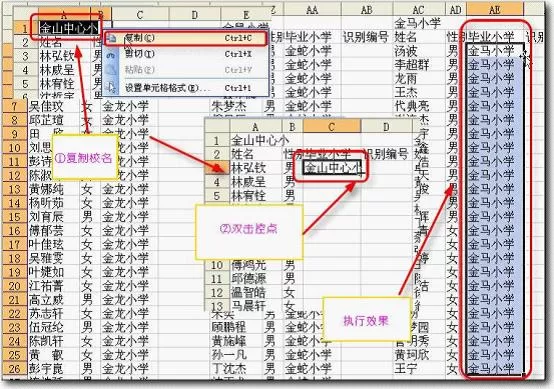Click the scissors icon beside 剪切(T)
Image resolution: width=554 pixels, height=389 pixels.
(111, 54)
